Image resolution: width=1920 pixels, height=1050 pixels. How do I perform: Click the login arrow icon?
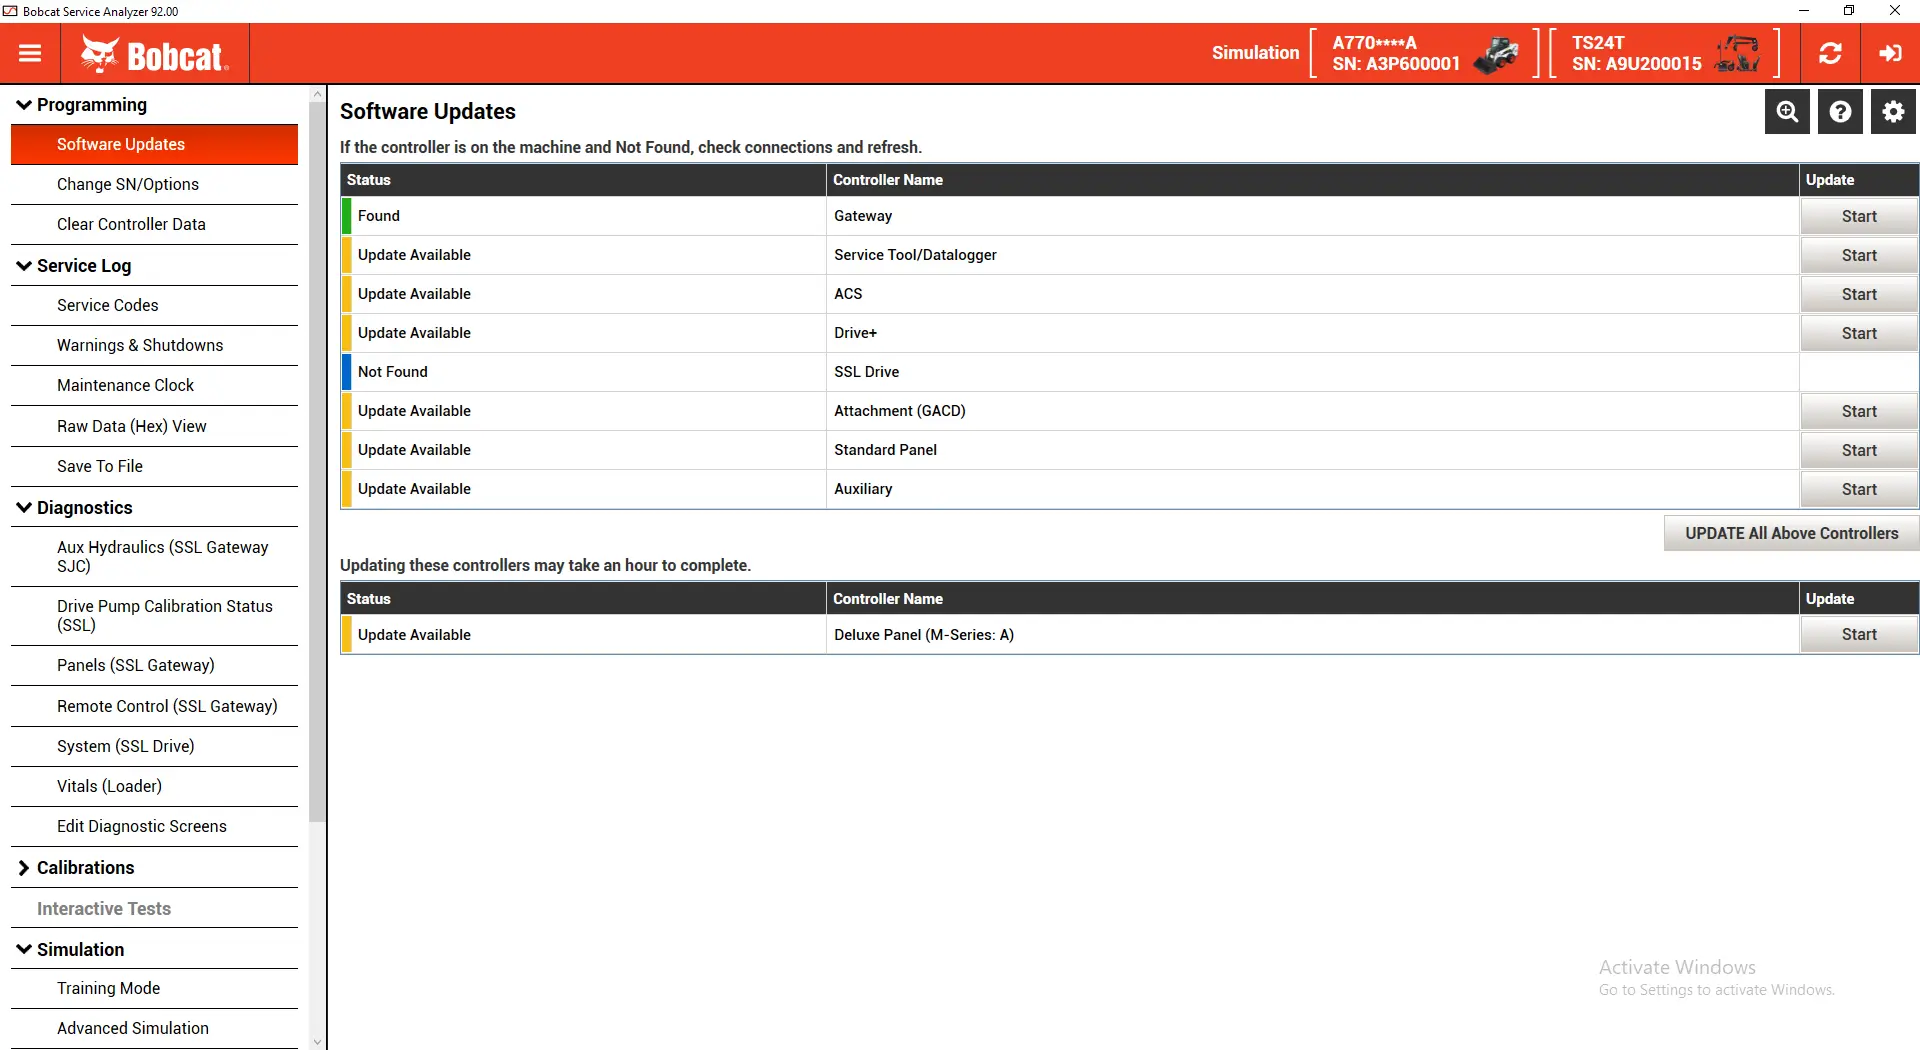coord(1890,53)
